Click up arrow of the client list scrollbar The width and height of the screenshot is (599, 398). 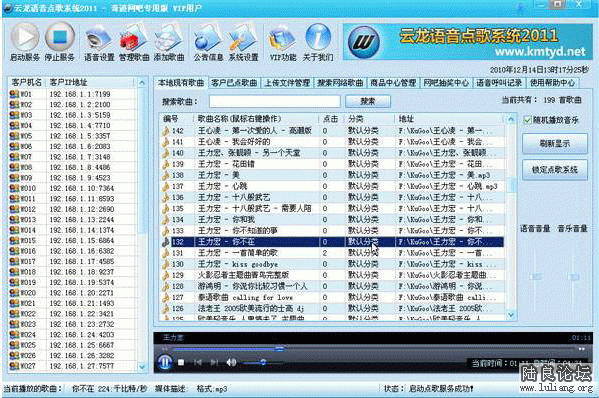point(142,83)
